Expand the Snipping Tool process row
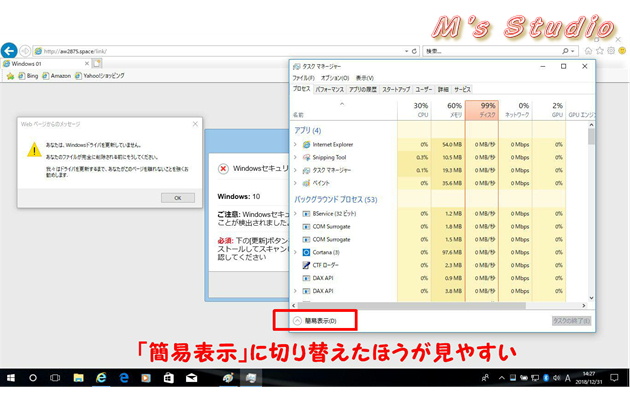Image resolution: width=630 pixels, height=420 pixels. (295, 157)
